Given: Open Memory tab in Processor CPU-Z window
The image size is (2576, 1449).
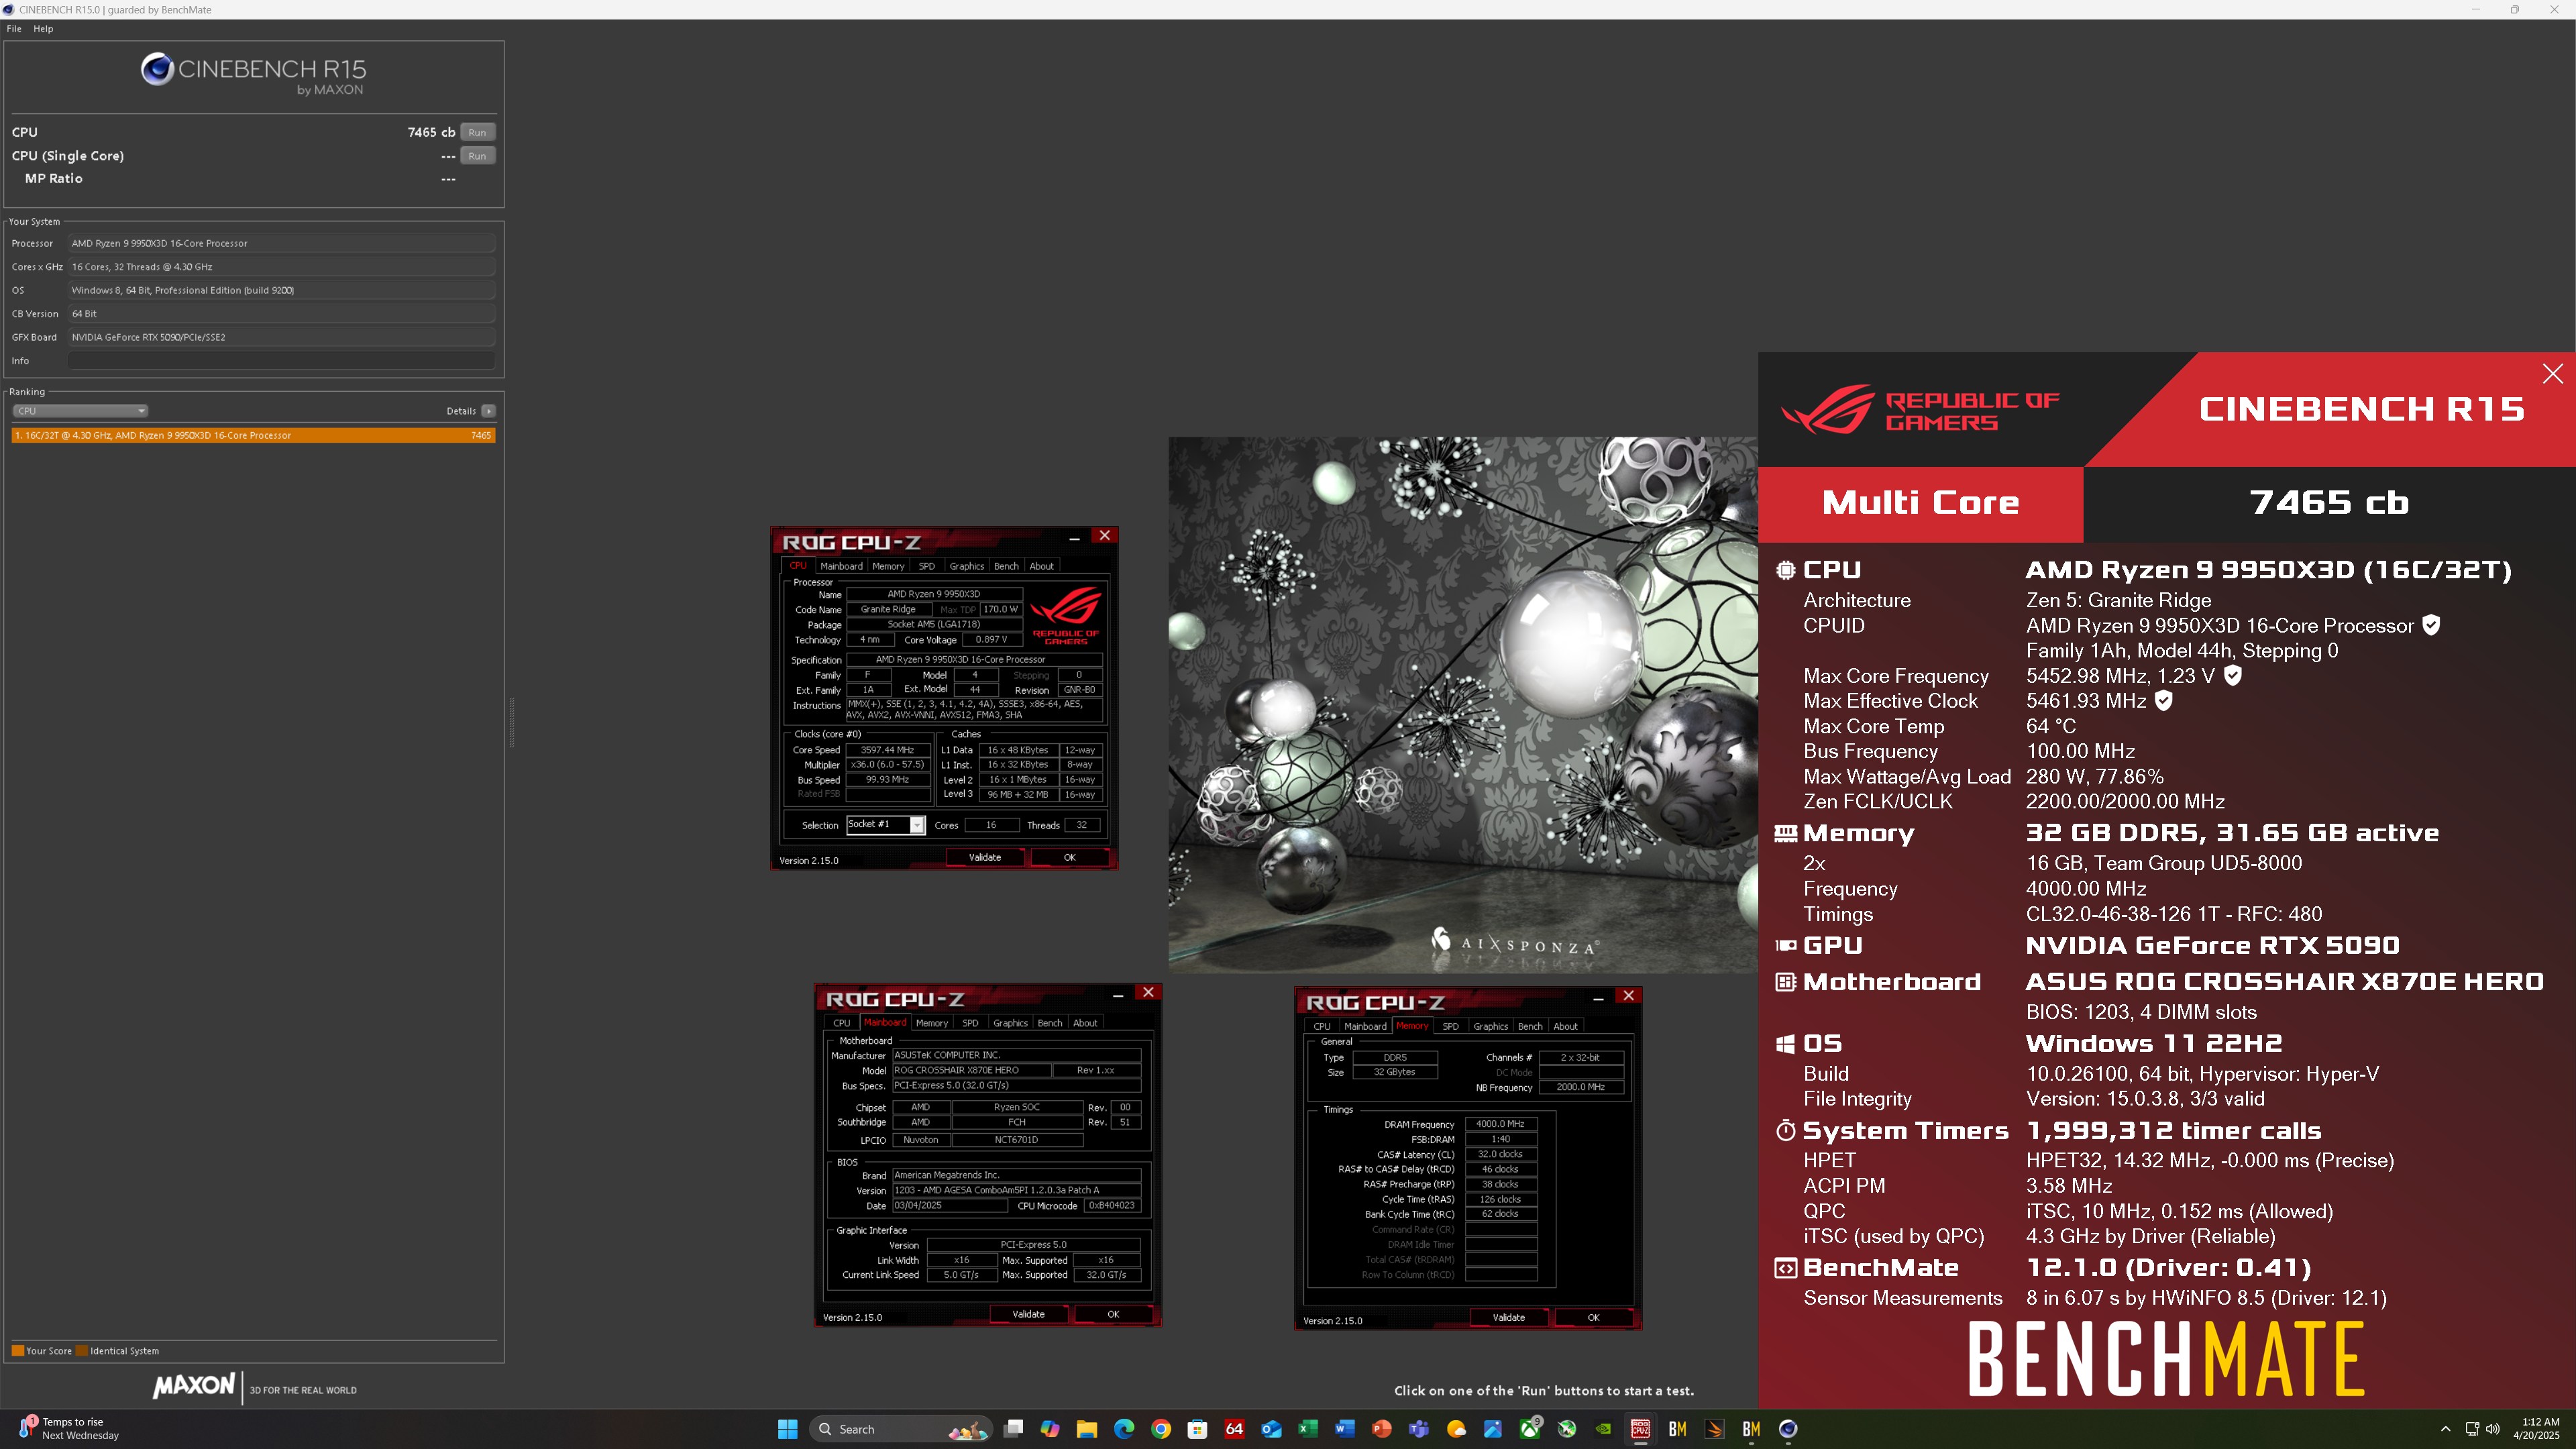Looking at the screenshot, I should click(888, 566).
